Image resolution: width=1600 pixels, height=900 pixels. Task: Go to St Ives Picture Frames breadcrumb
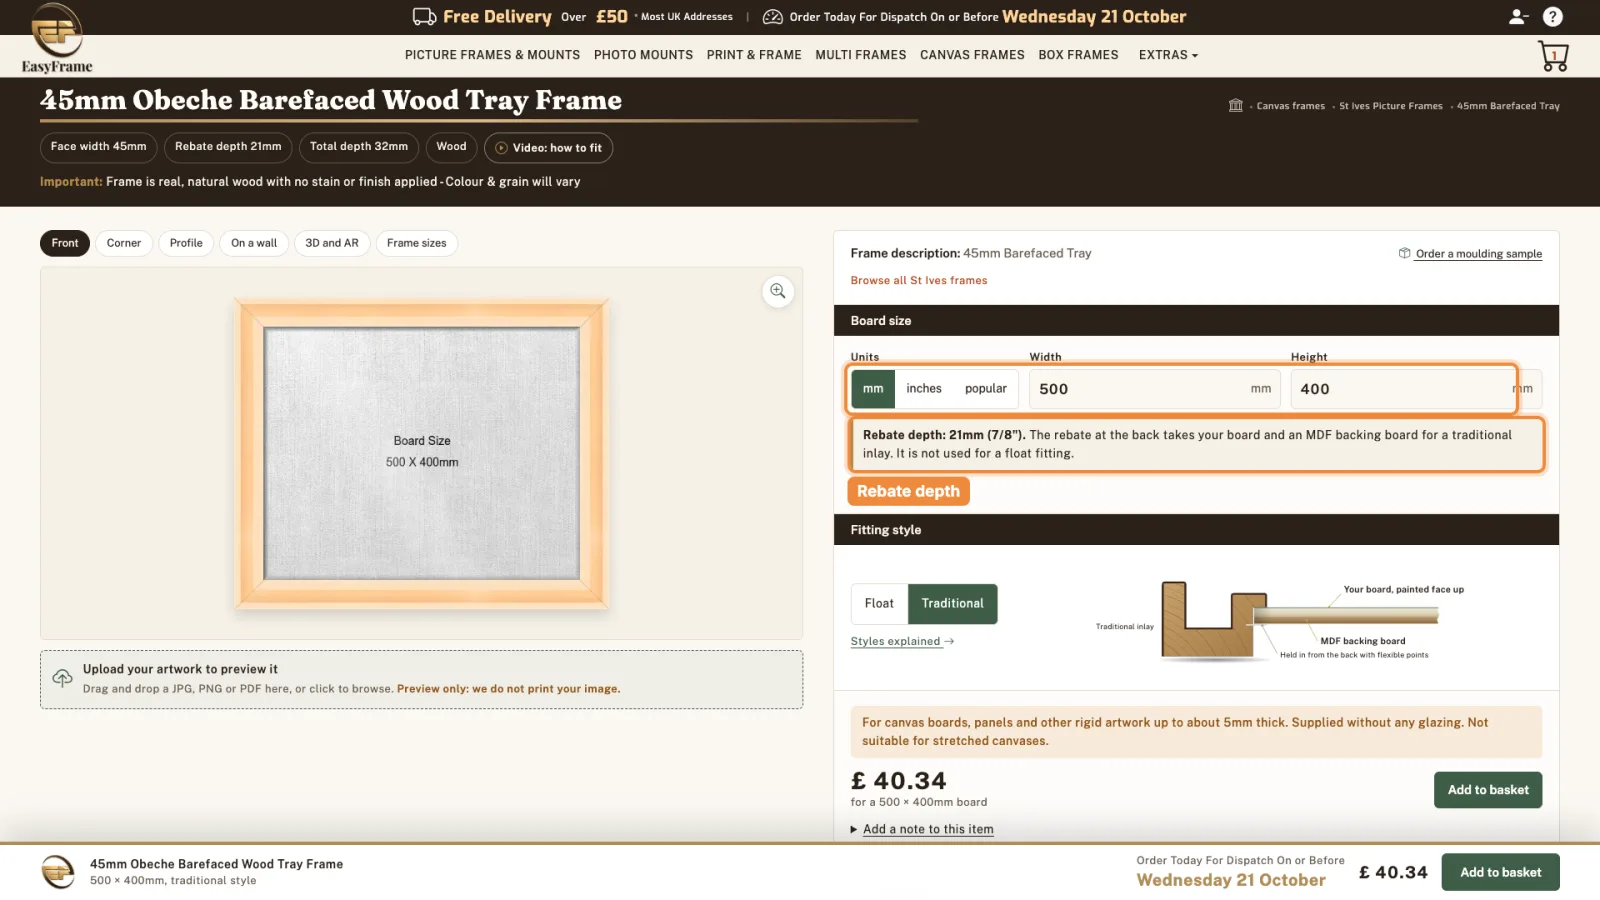click(x=1390, y=106)
